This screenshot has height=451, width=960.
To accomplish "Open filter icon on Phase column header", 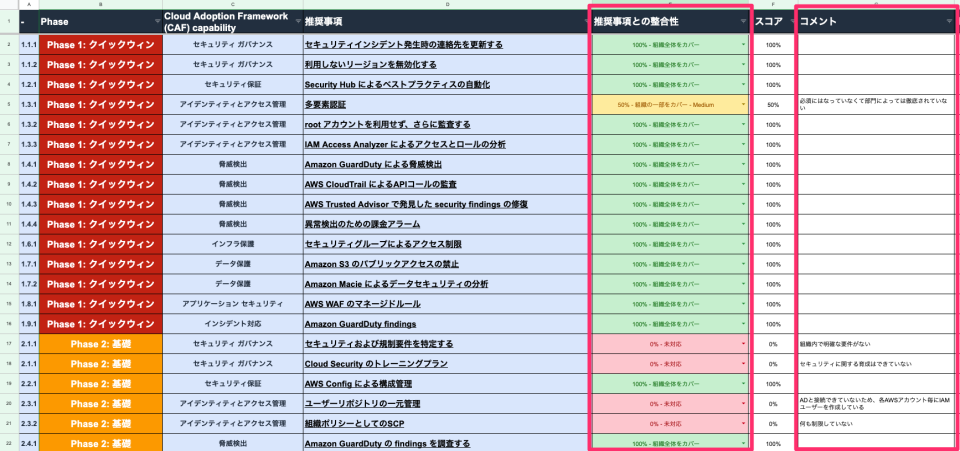I will (156, 22).
